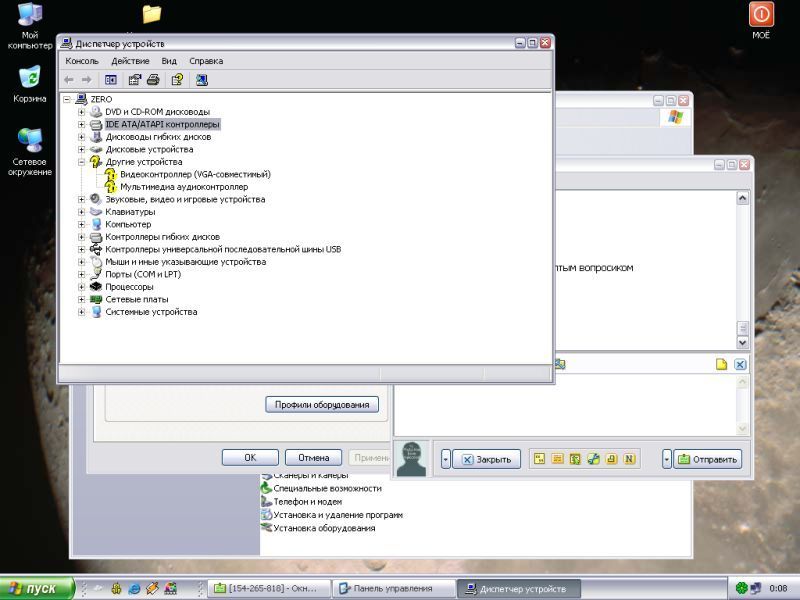The width and height of the screenshot is (800, 600).
Task: Click the 'N' icon in chat toolbar
Action: [629, 459]
